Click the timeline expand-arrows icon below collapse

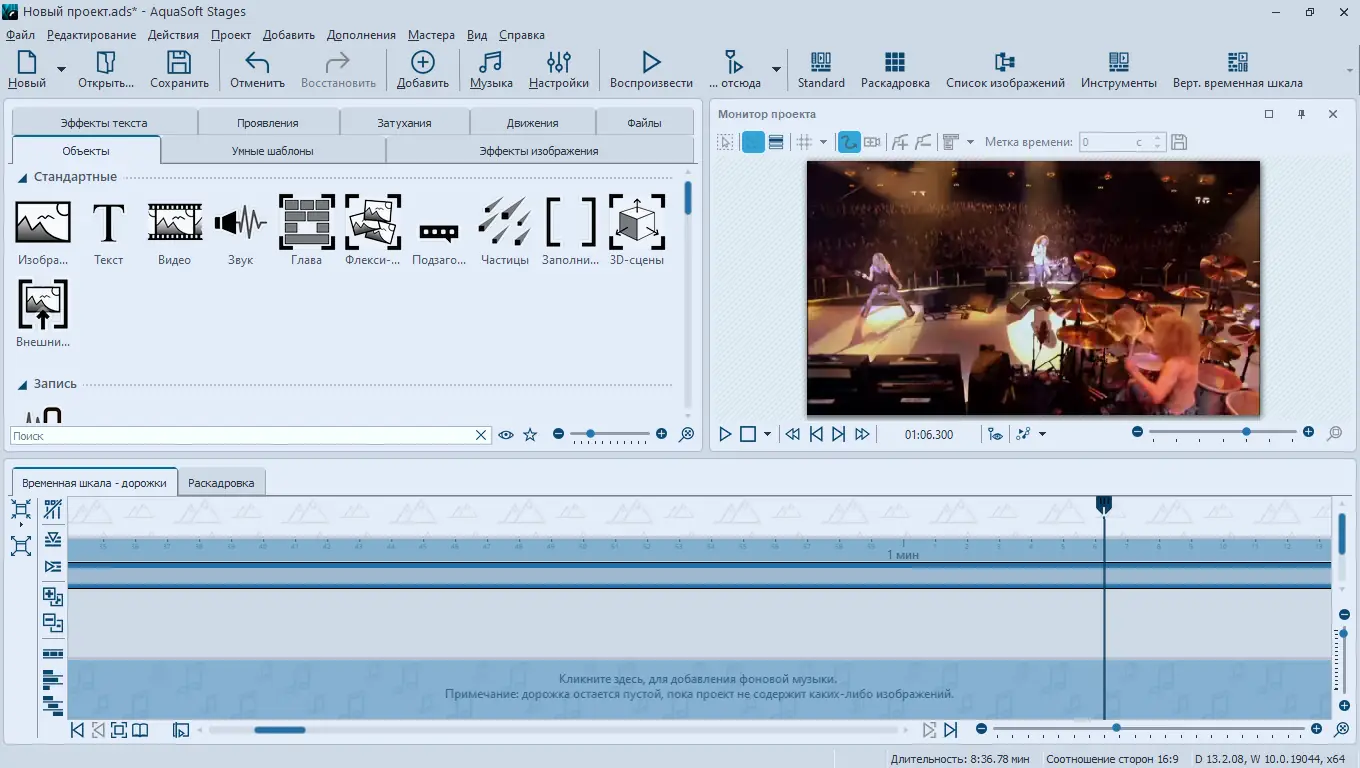click(21, 545)
